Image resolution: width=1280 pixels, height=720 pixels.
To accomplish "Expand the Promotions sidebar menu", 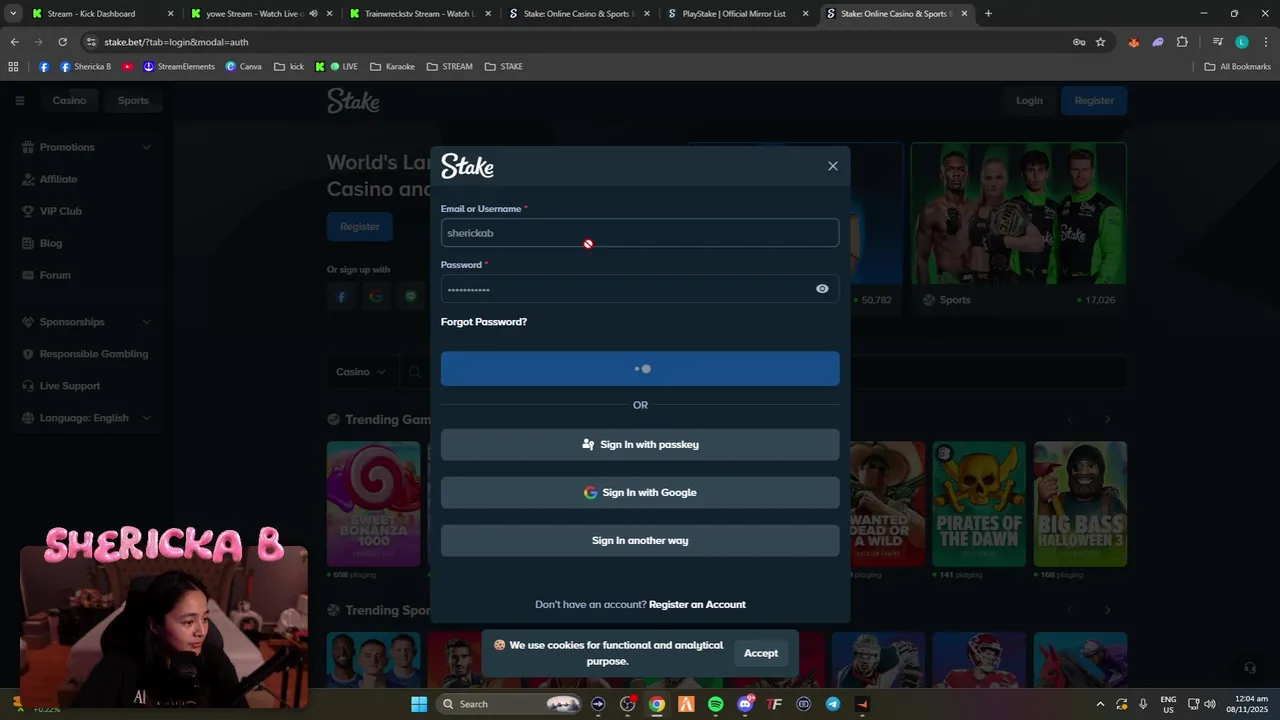I will tap(86, 147).
